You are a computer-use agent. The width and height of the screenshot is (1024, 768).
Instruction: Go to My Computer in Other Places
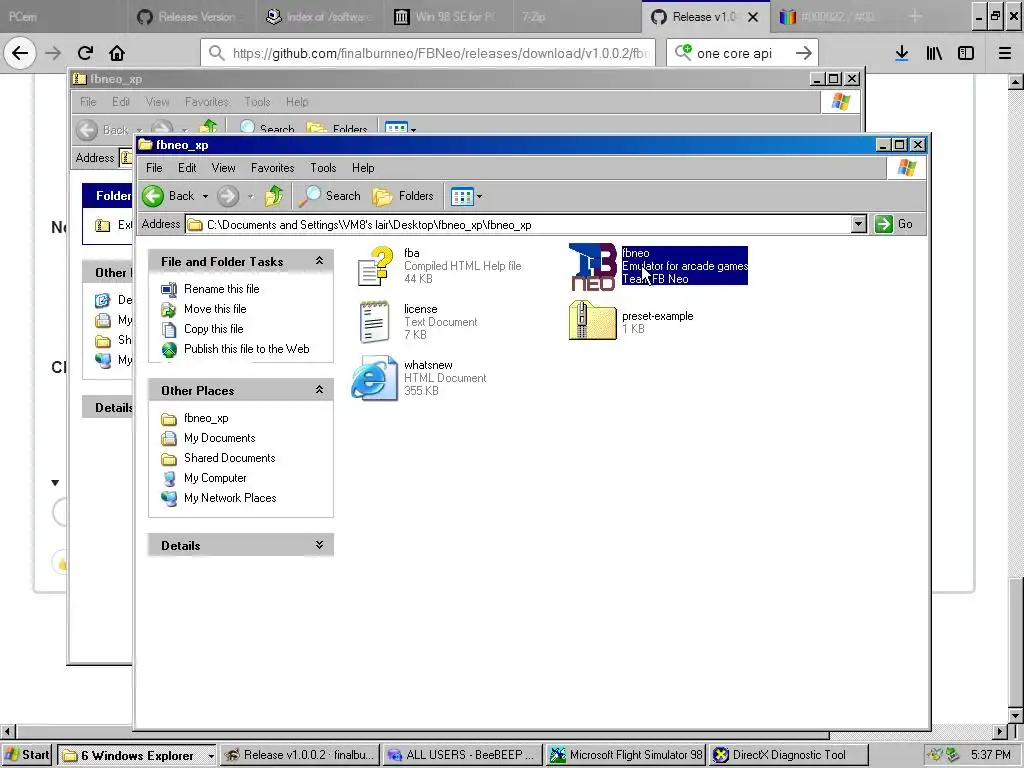[x=215, y=478]
